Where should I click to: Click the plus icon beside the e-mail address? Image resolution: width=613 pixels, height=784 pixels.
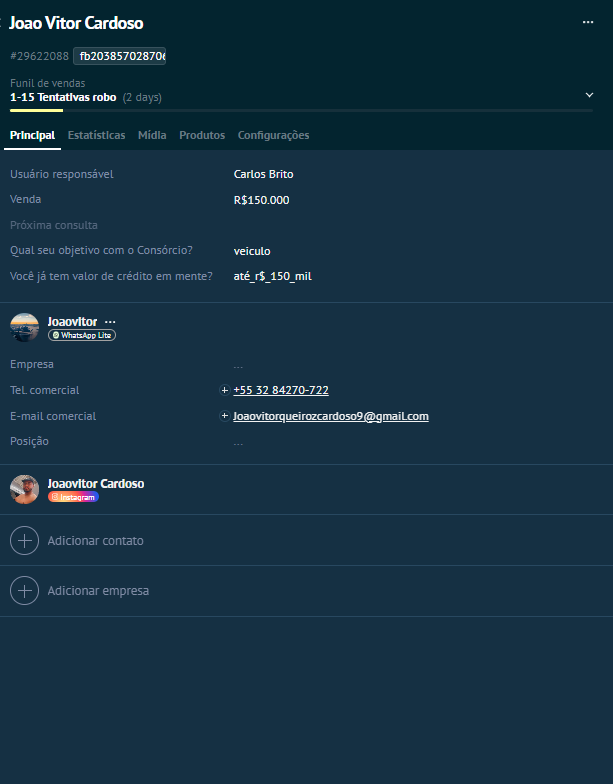pos(224,416)
